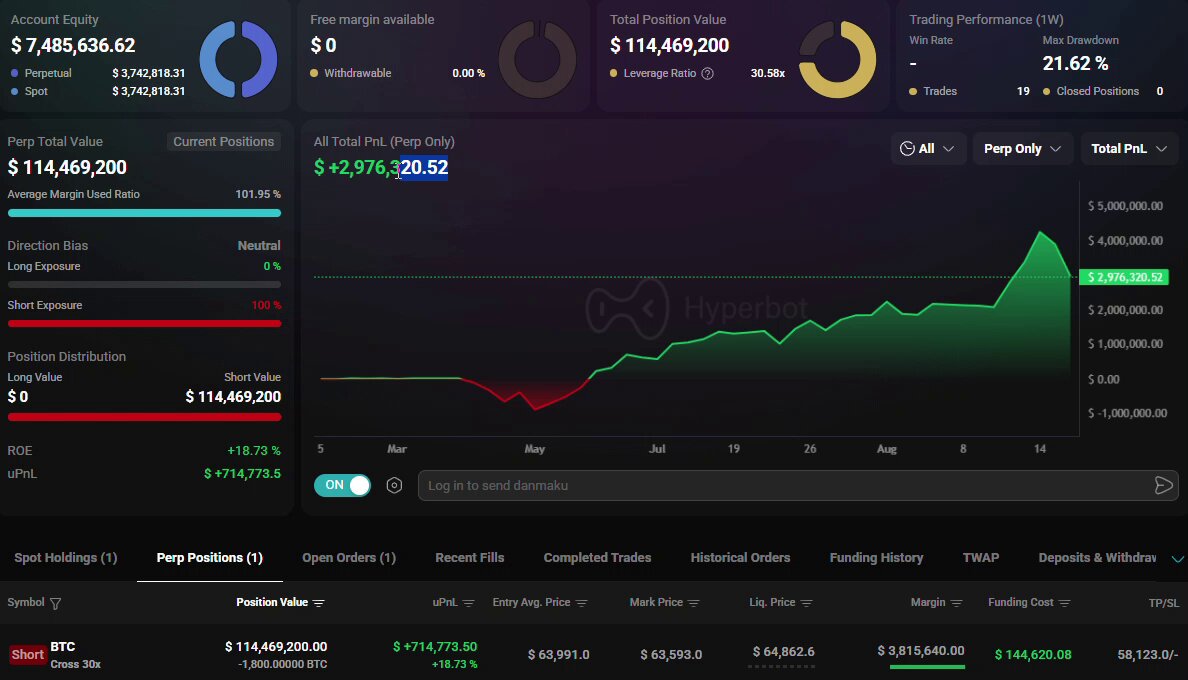
Task: Switch to the TWAP tab
Action: pyautogui.click(x=981, y=558)
